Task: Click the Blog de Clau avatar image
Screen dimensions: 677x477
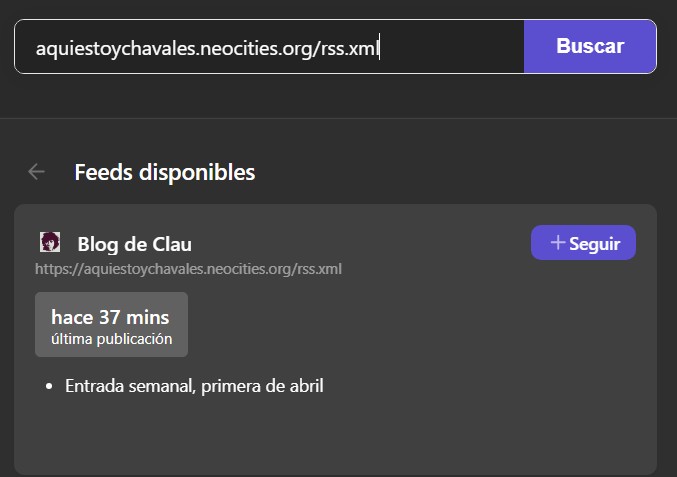Action: point(49,242)
